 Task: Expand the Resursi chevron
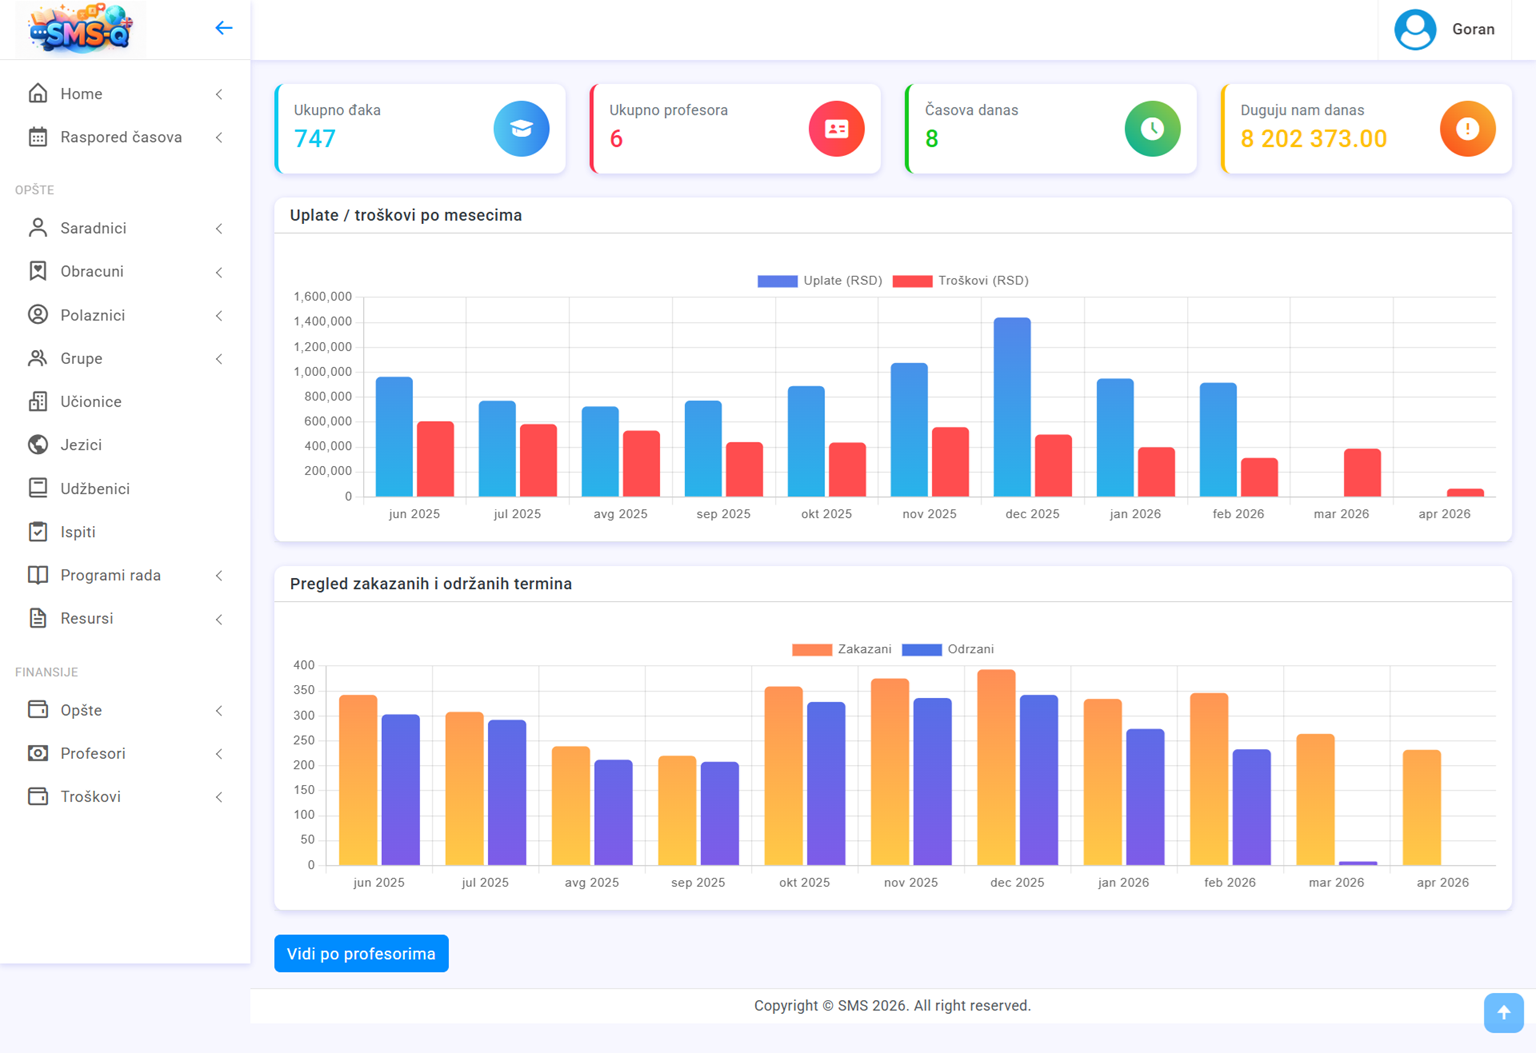[x=219, y=619]
